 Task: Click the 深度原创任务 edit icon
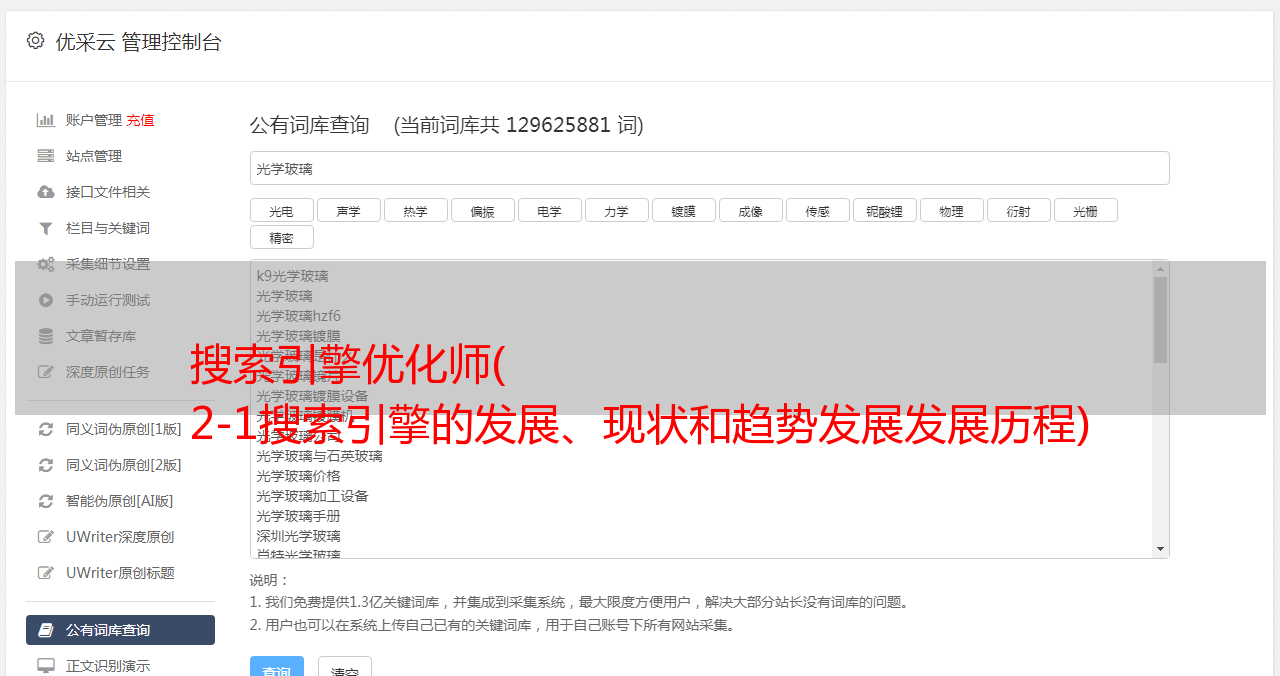tap(46, 372)
